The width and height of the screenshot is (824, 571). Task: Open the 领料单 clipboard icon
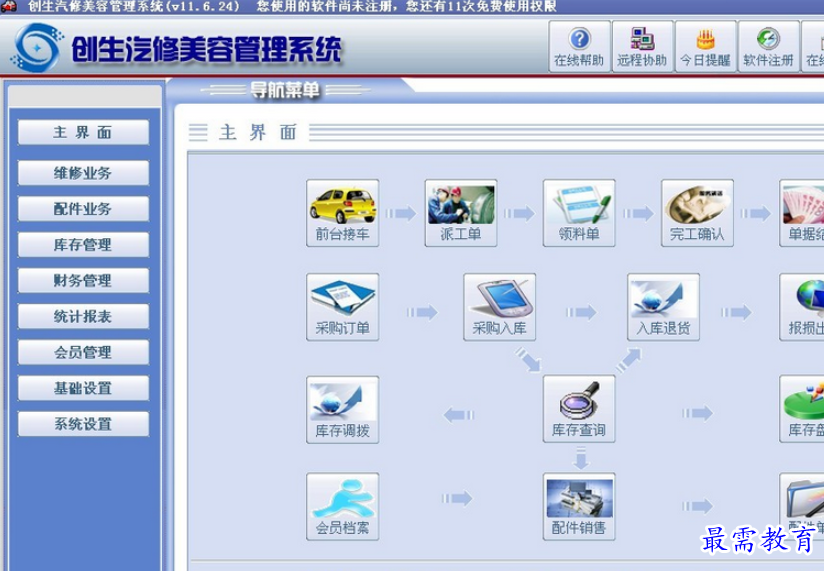(579, 213)
